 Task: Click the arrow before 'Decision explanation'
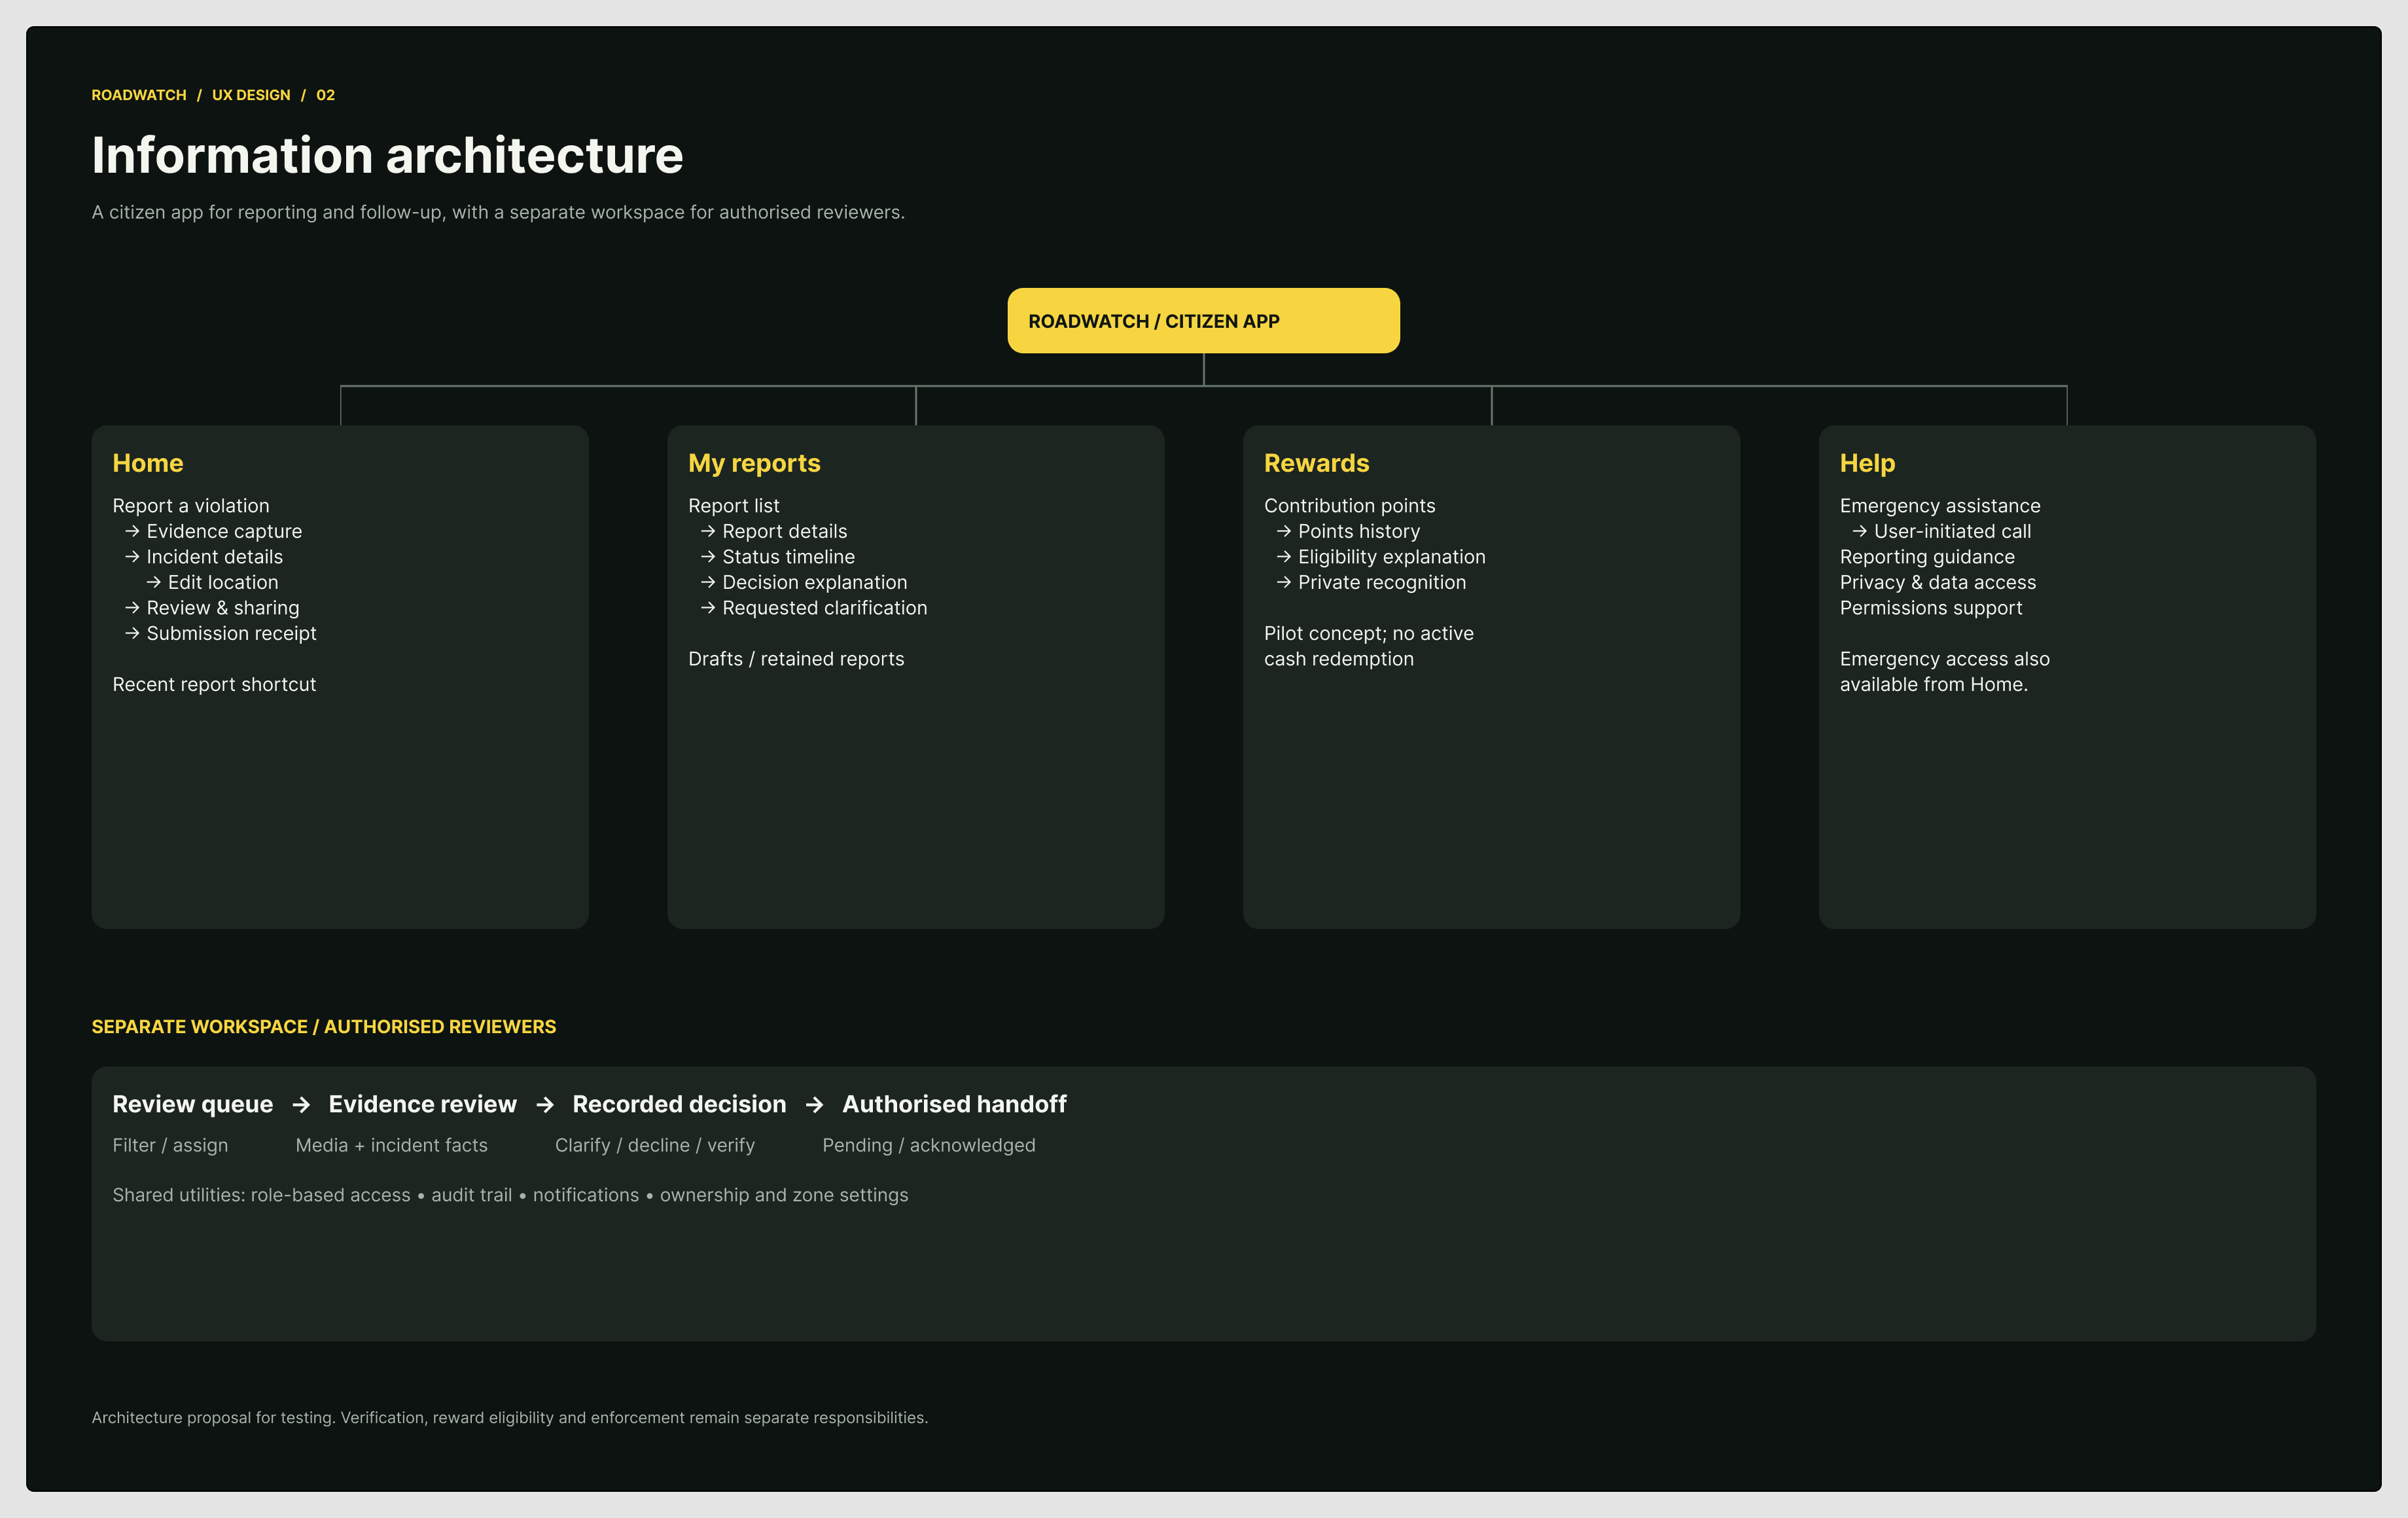tap(708, 582)
